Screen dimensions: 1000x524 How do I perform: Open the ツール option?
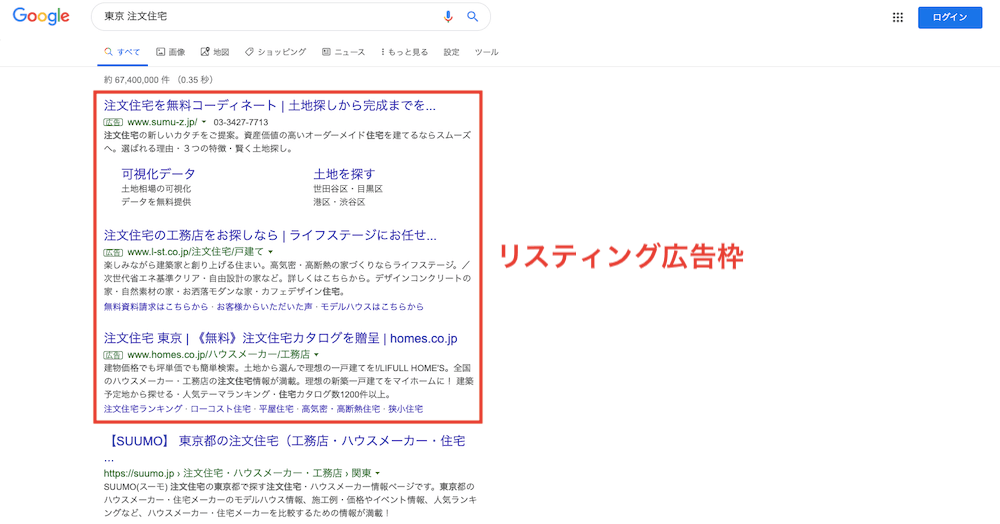point(487,52)
